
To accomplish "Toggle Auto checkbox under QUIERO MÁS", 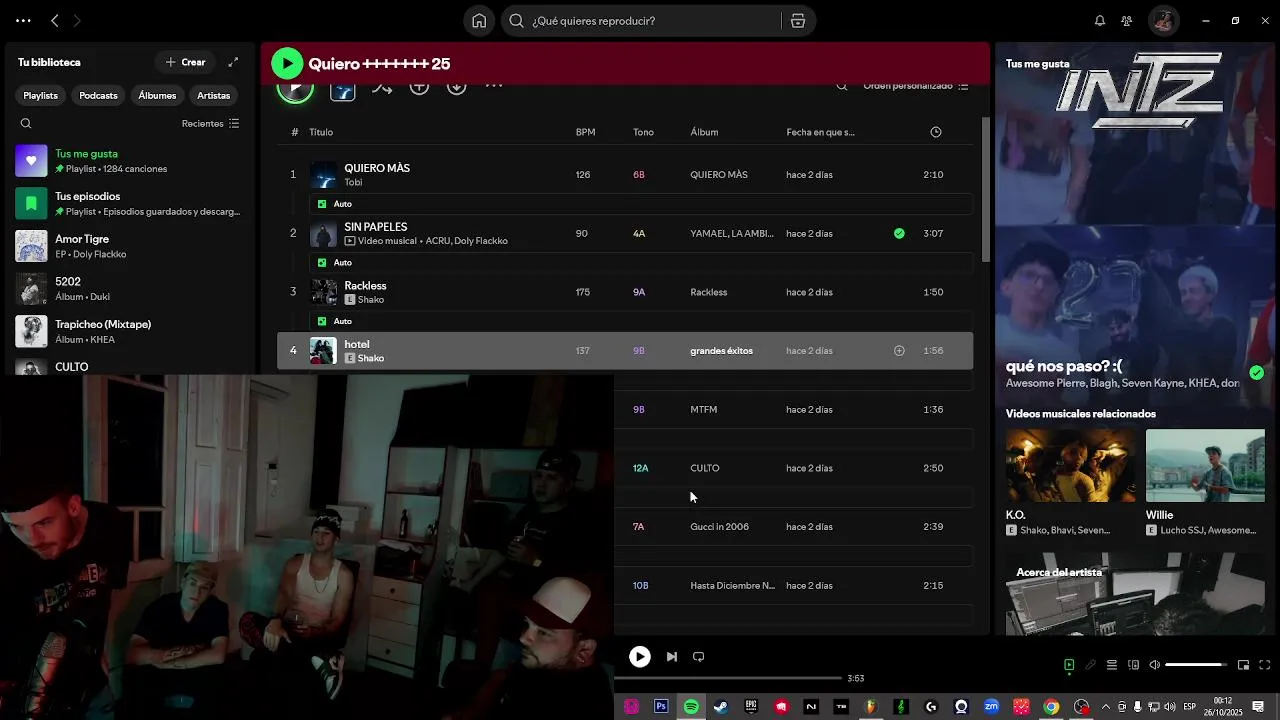I will point(322,204).
